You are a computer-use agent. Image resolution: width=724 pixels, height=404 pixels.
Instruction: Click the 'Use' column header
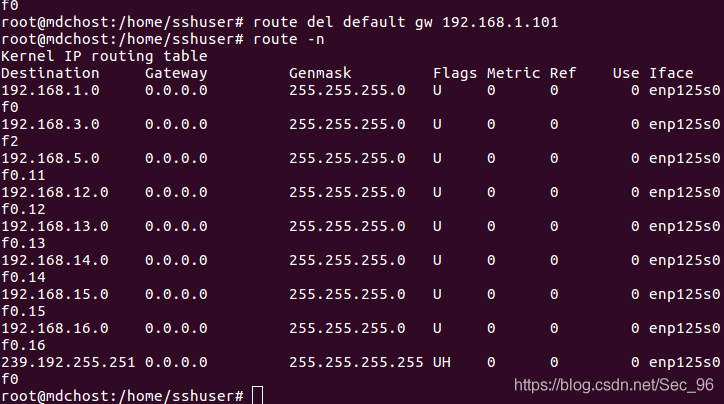[x=626, y=73]
